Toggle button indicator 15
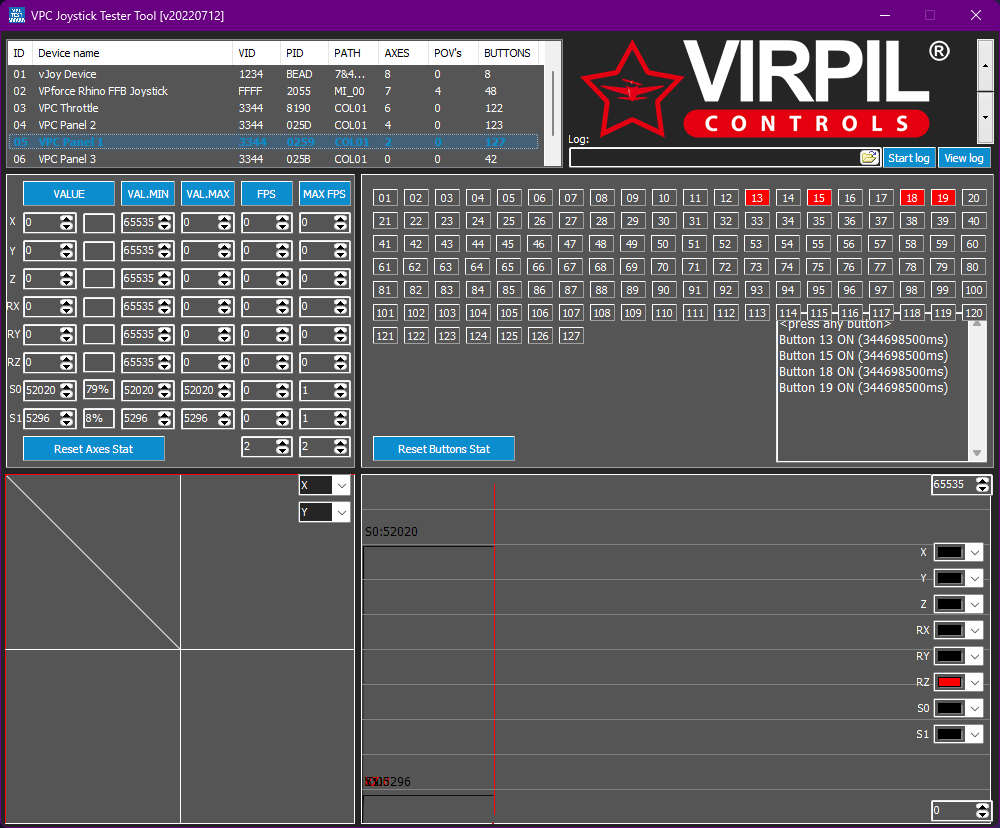 [819, 198]
